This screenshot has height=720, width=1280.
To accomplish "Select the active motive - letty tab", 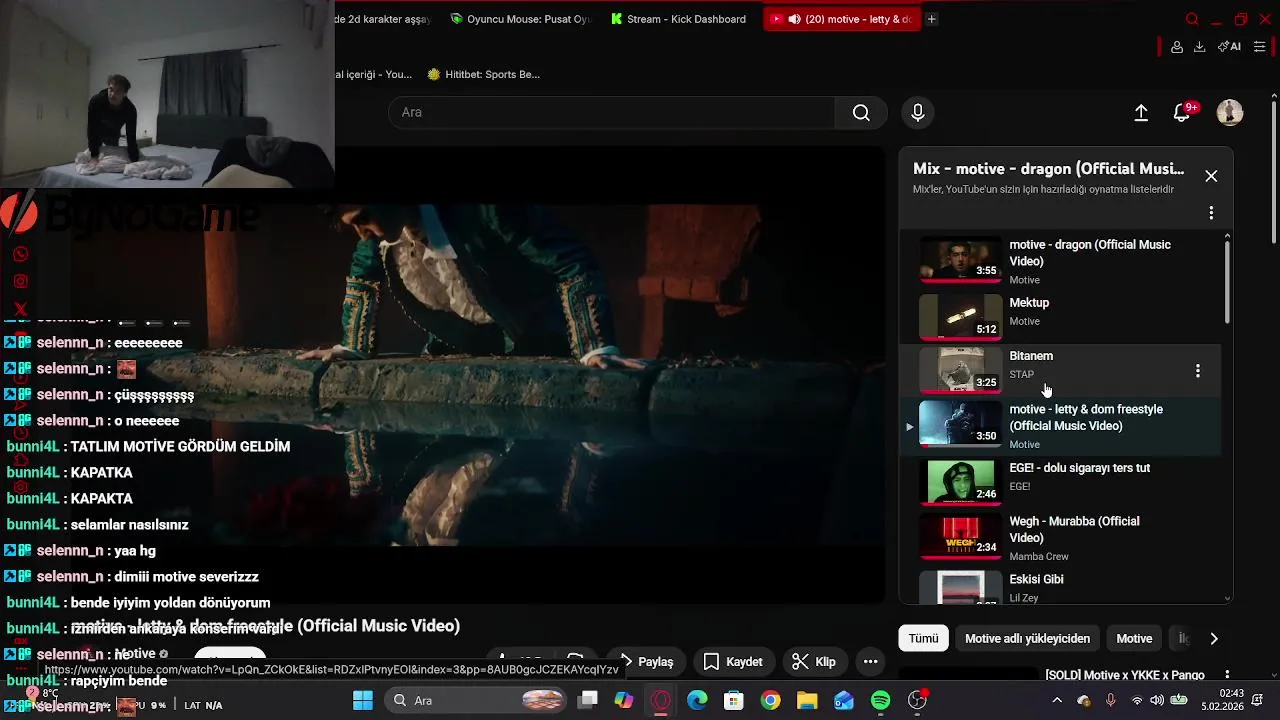I will click(842, 19).
